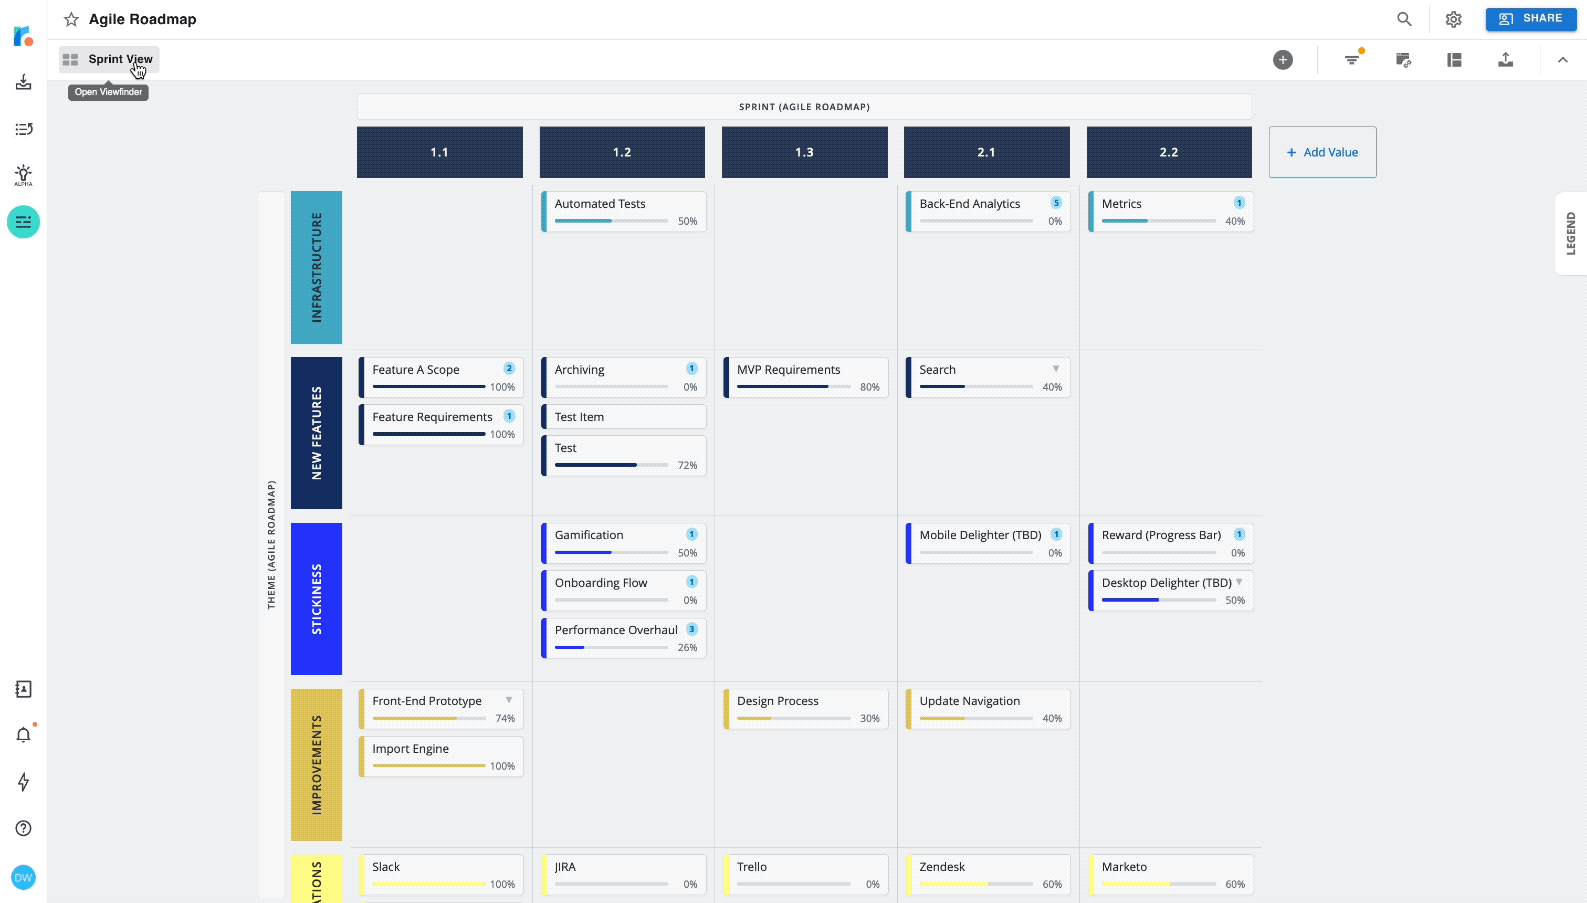Open the Update Navigation card
The height and width of the screenshot is (903, 1587).
pos(988,709)
